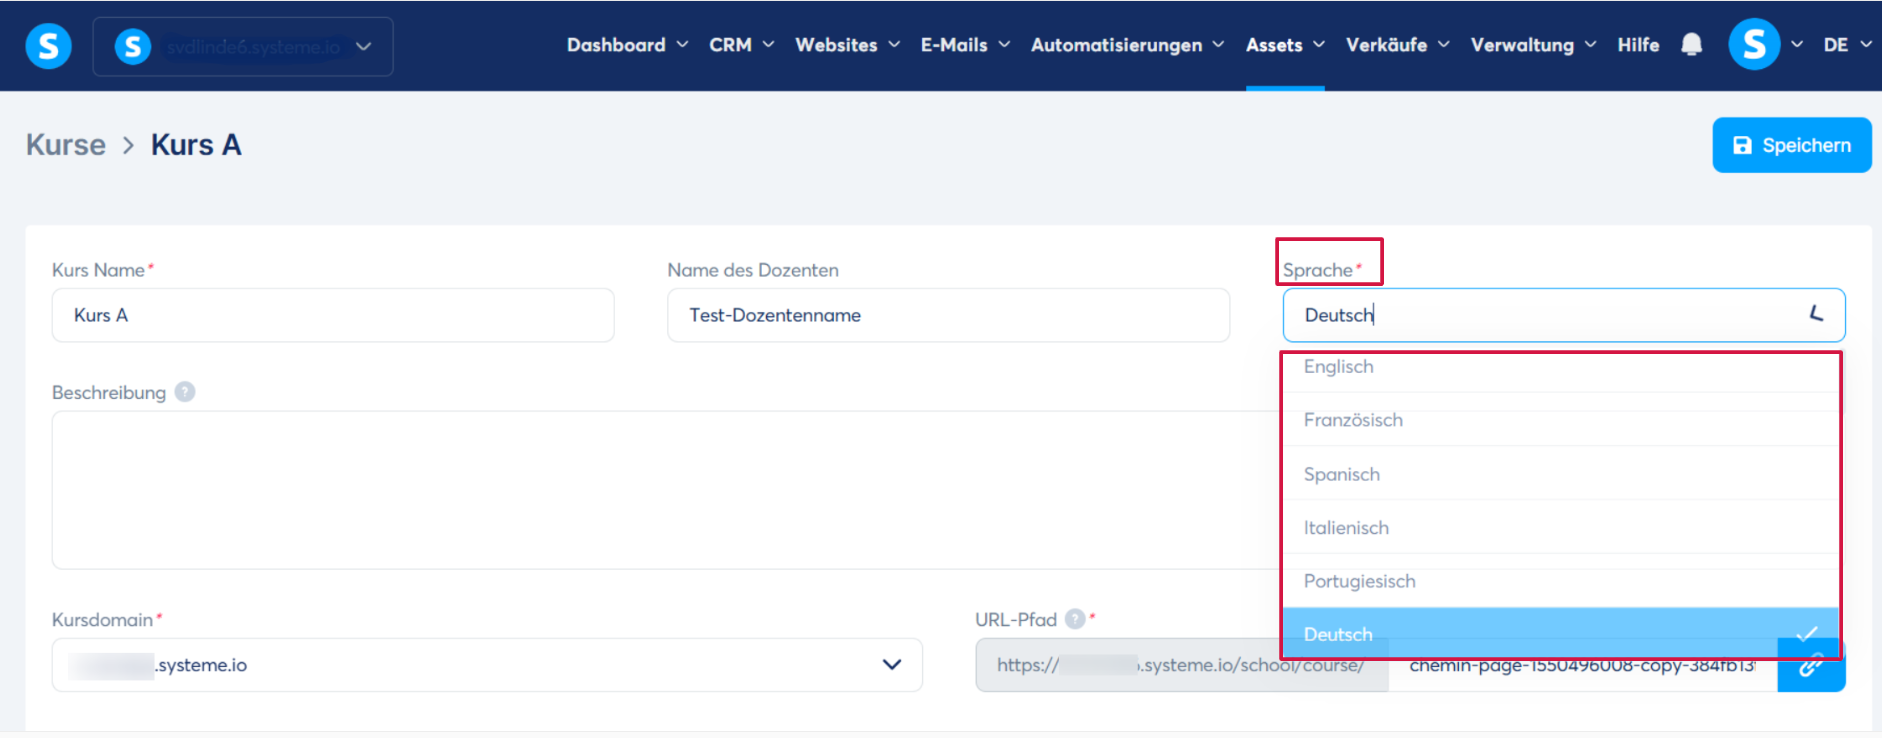Open the Websites menu
1882x738 pixels.
click(847, 45)
